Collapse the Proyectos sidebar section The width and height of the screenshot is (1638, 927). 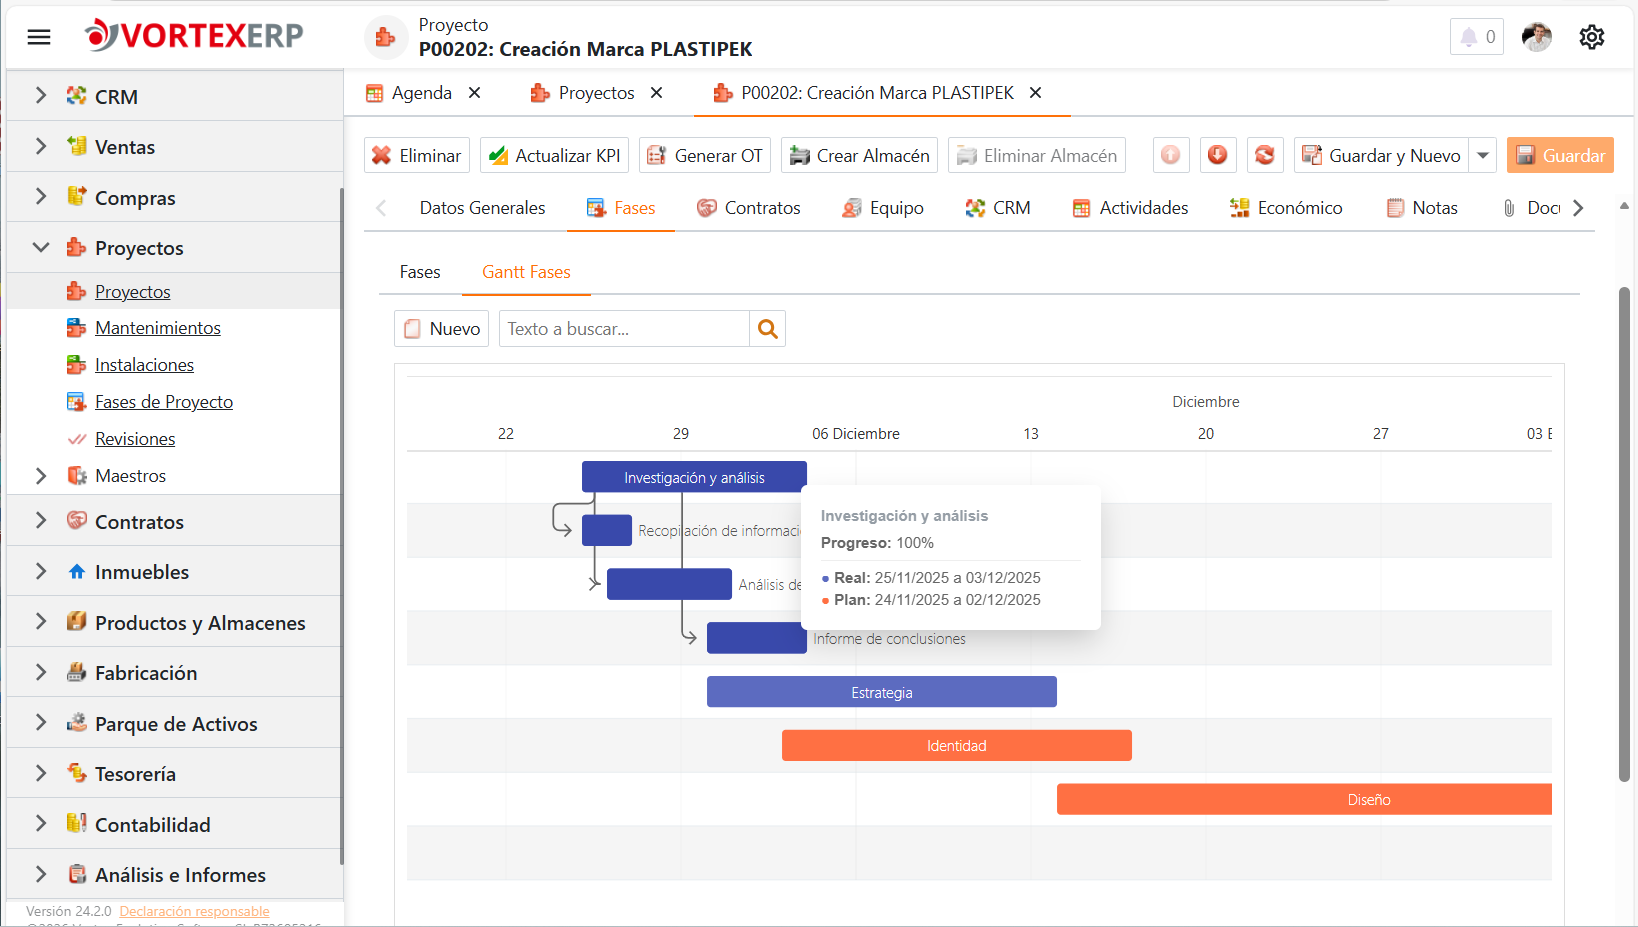41,247
